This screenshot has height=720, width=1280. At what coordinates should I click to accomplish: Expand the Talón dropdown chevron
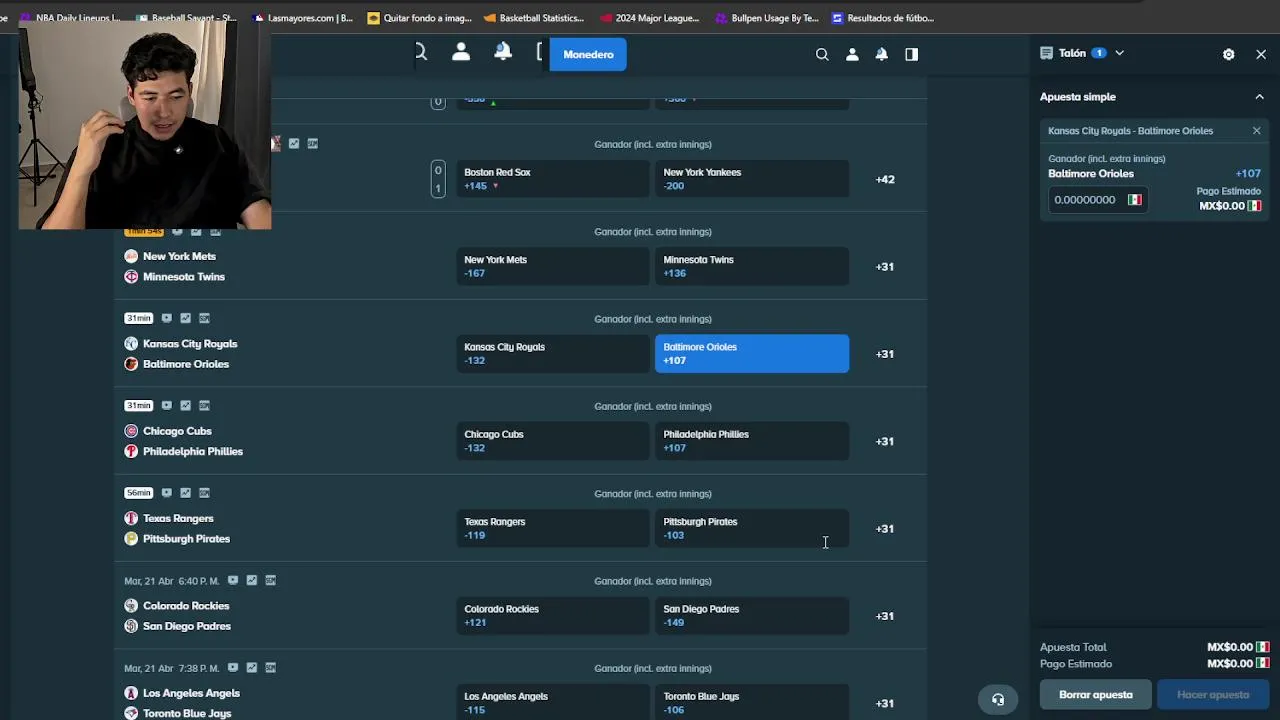pyautogui.click(x=1119, y=53)
